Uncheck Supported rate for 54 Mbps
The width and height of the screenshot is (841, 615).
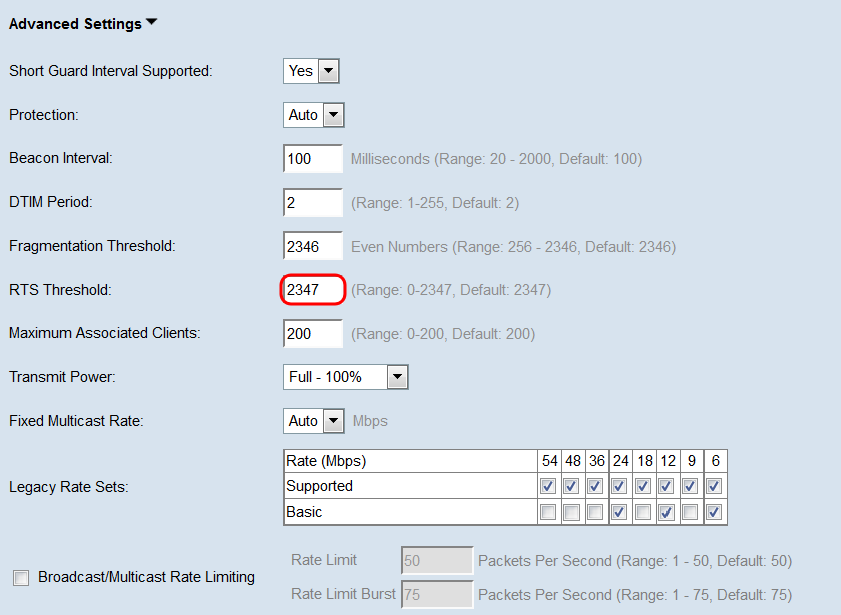tap(547, 487)
